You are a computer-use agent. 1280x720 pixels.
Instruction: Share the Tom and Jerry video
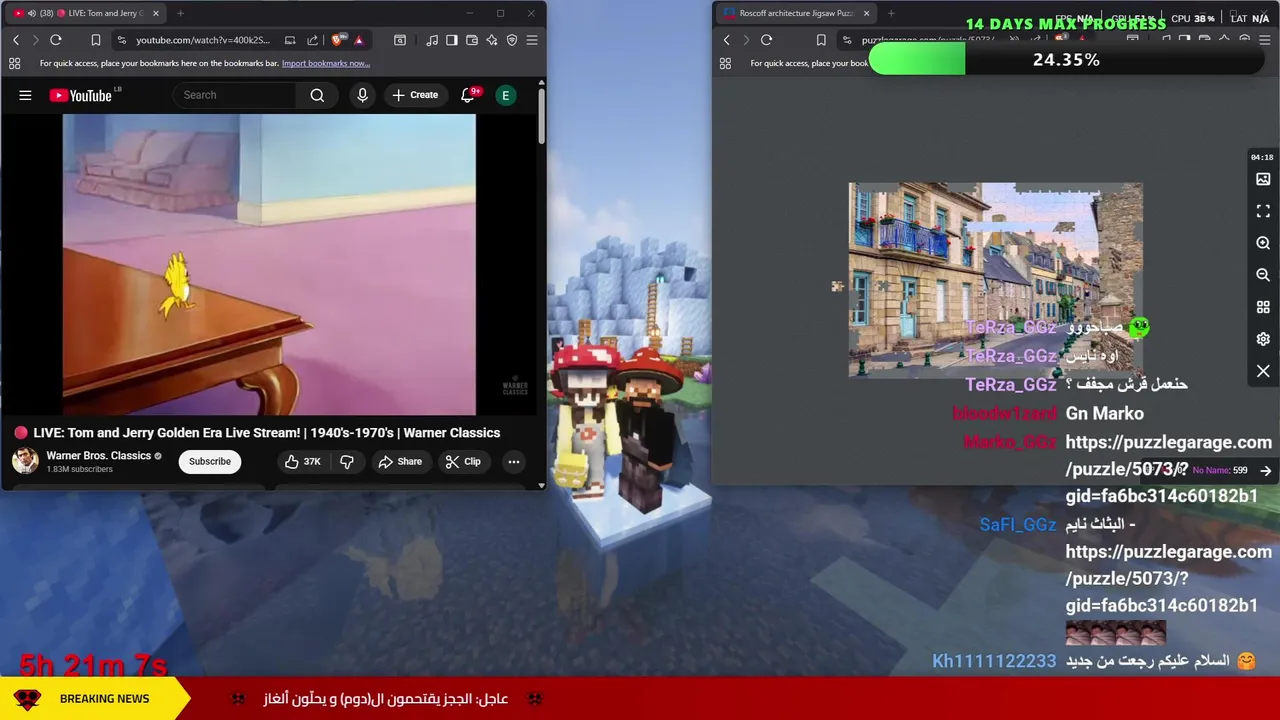tap(400, 461)
